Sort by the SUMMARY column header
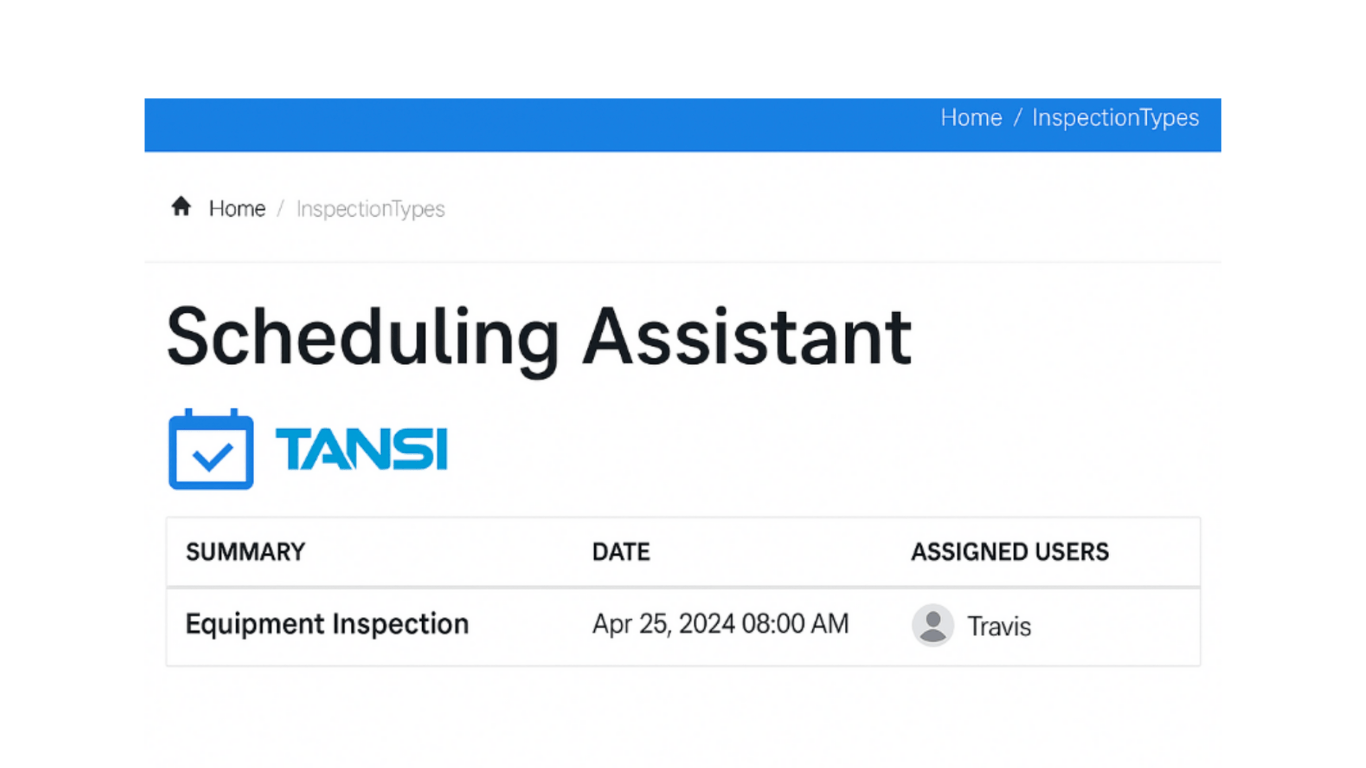1366x768 pixels. [245, 551]
